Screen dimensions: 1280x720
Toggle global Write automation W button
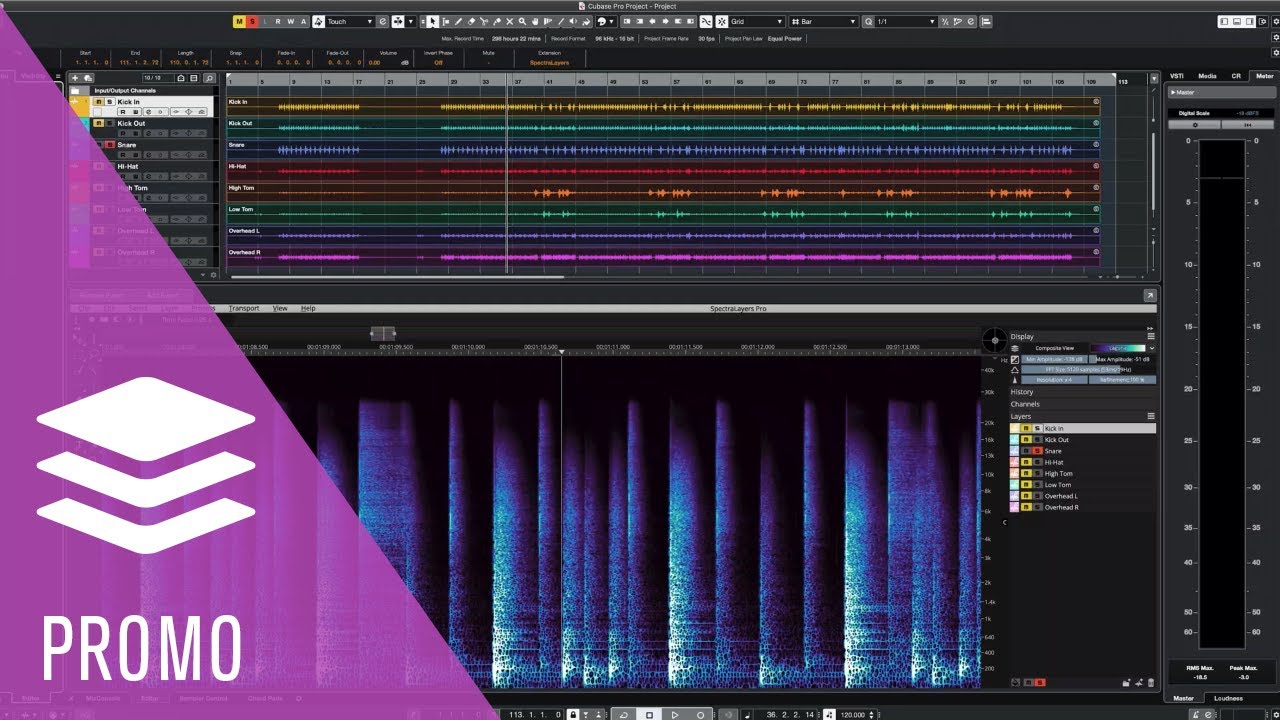(x=291, y=21)
